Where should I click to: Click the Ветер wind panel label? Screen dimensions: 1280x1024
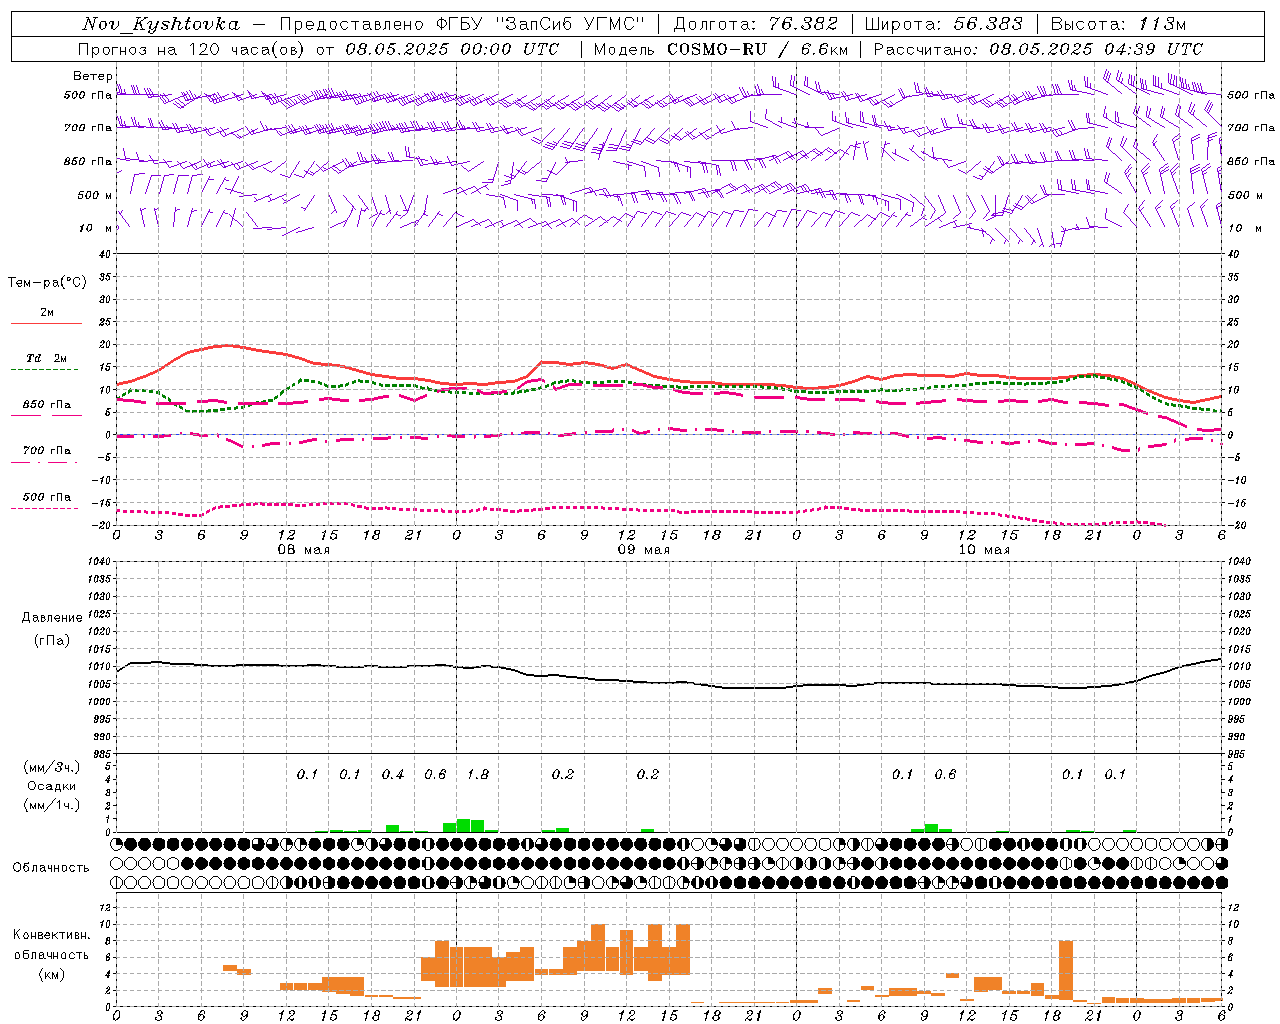tap(92, 76)
